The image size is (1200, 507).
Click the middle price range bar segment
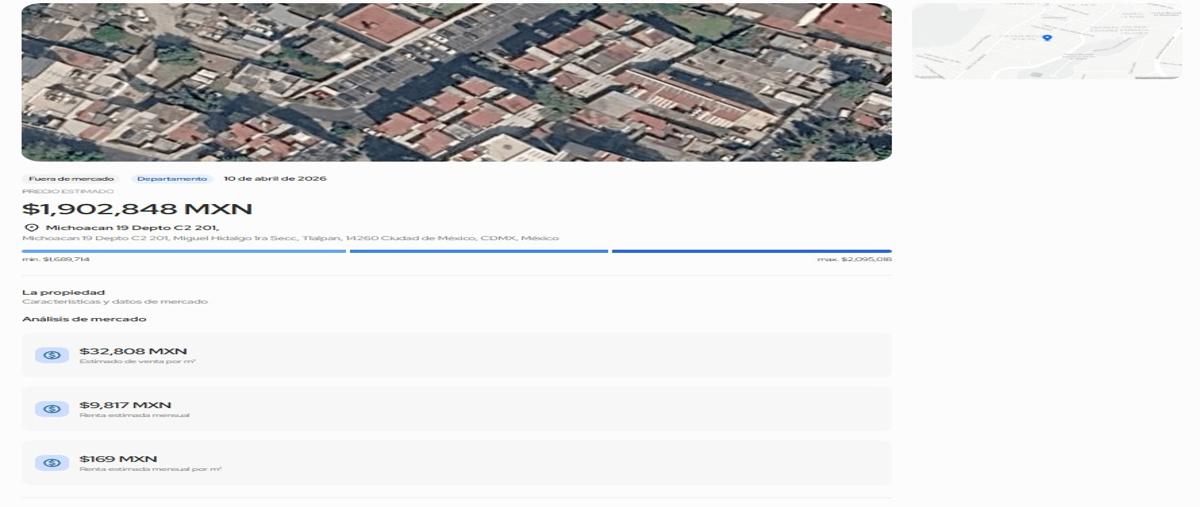point(479,251)
